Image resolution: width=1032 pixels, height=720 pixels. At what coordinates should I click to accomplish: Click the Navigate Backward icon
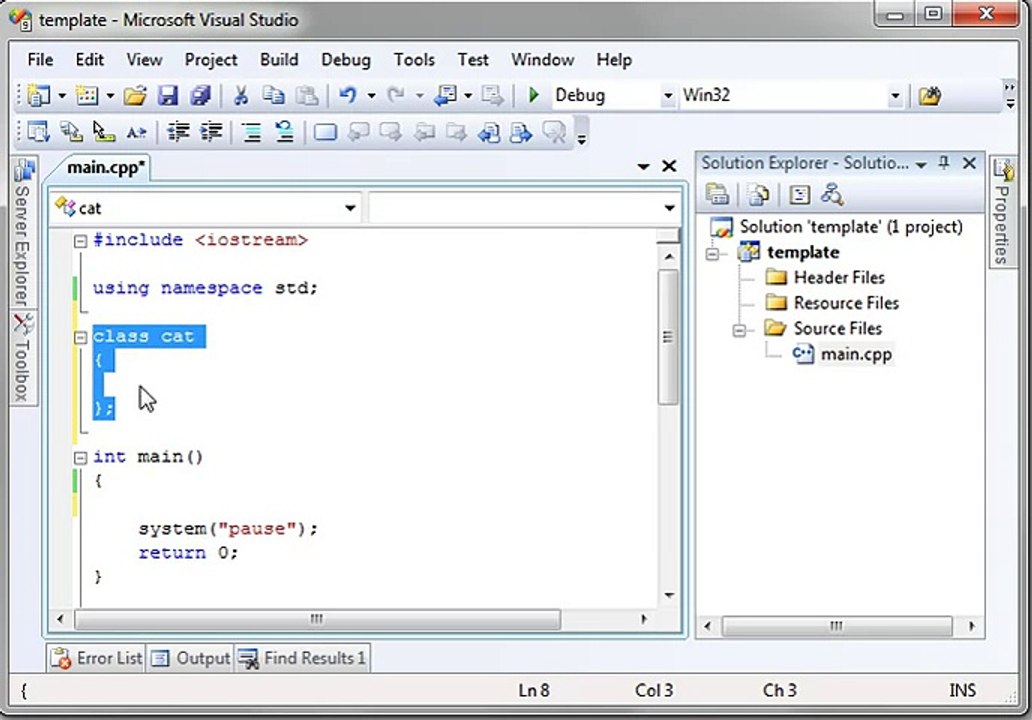pyautogui.click(x=446, y=96)
